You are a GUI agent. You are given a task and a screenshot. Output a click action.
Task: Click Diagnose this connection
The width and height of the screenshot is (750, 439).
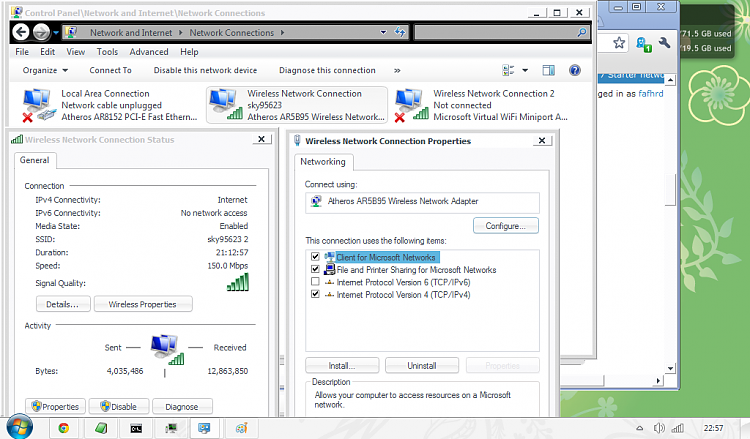(x=327, y=70)
